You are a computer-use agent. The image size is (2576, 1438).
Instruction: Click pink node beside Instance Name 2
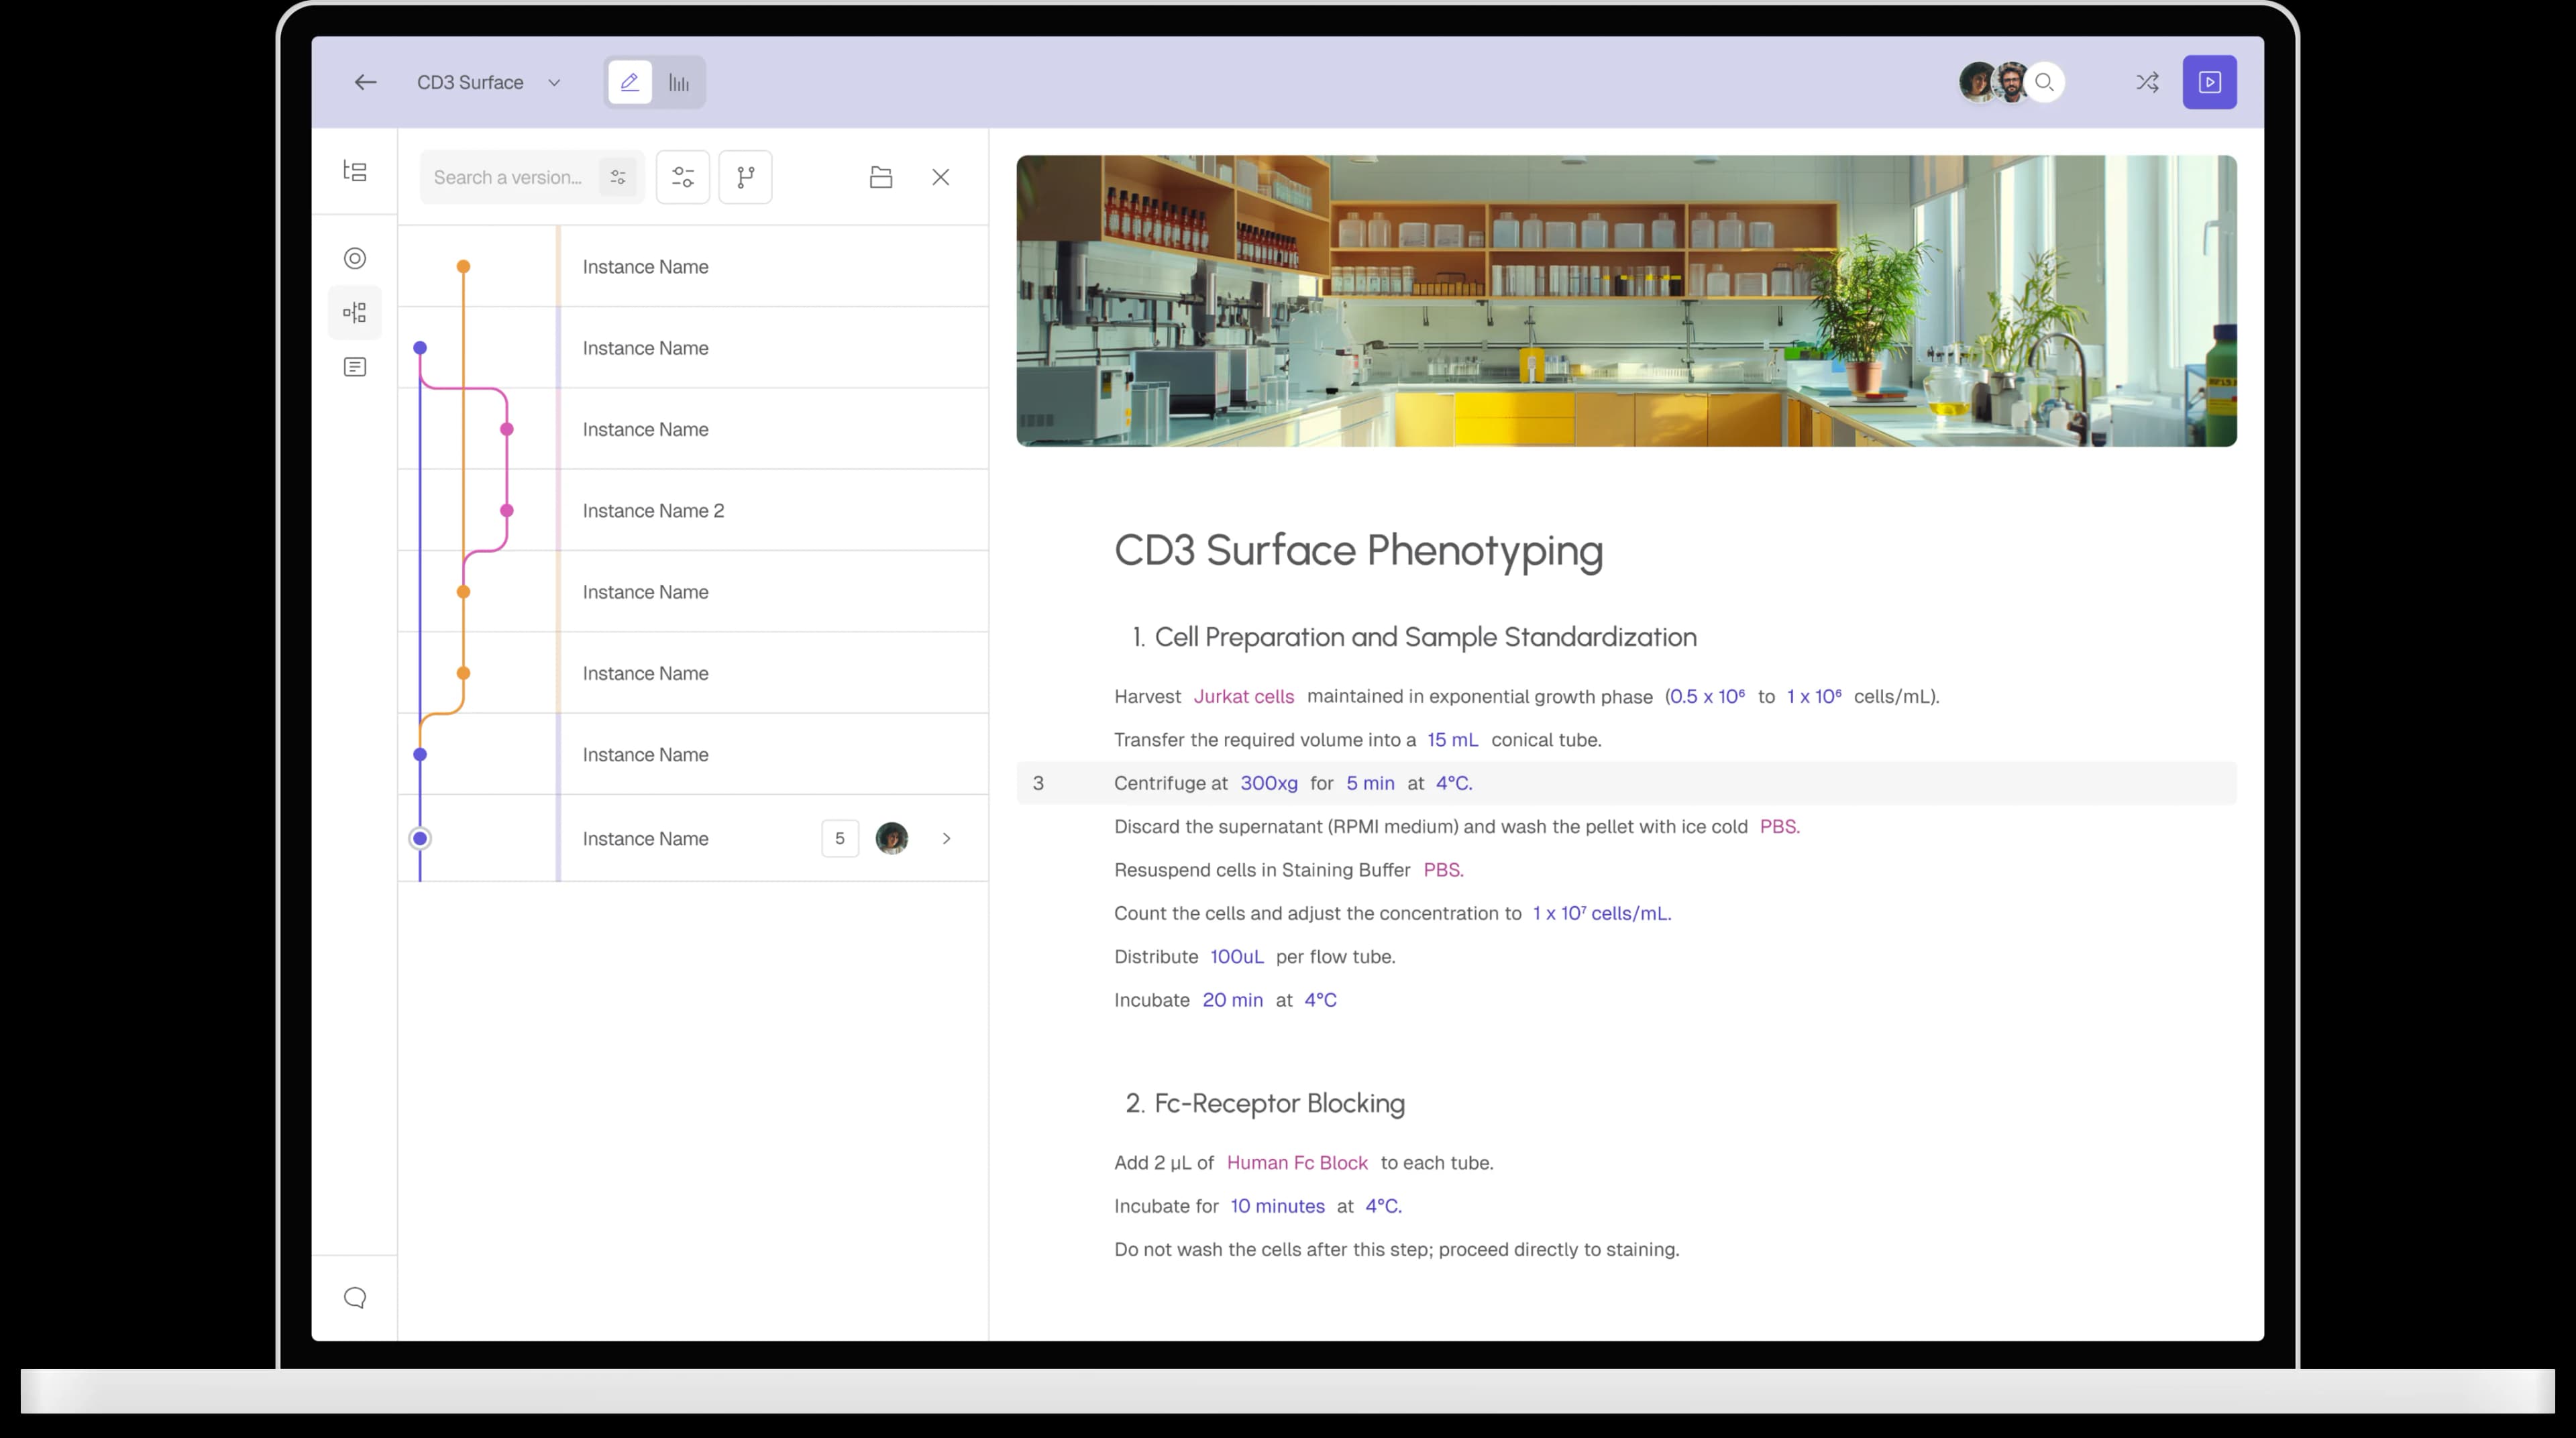(507, 510)
